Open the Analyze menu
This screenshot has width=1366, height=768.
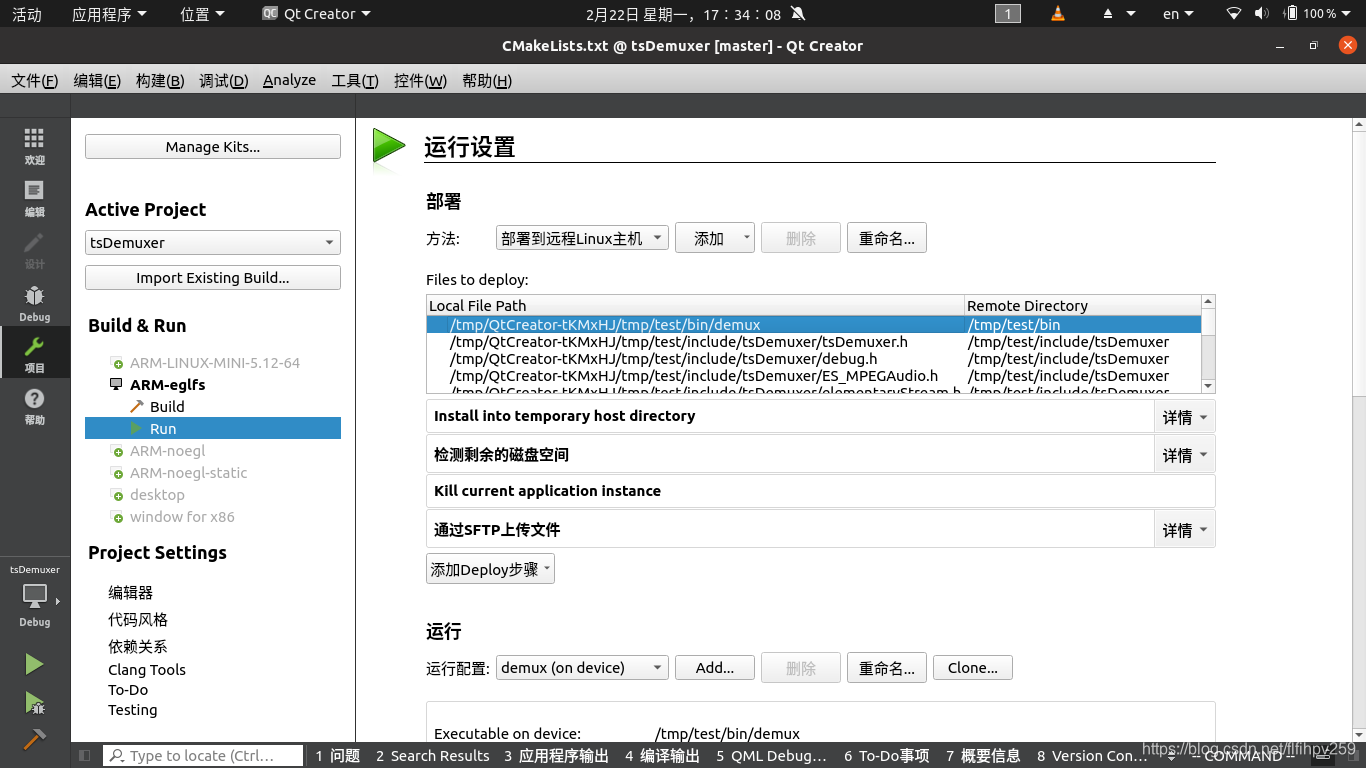coord(289,81)
